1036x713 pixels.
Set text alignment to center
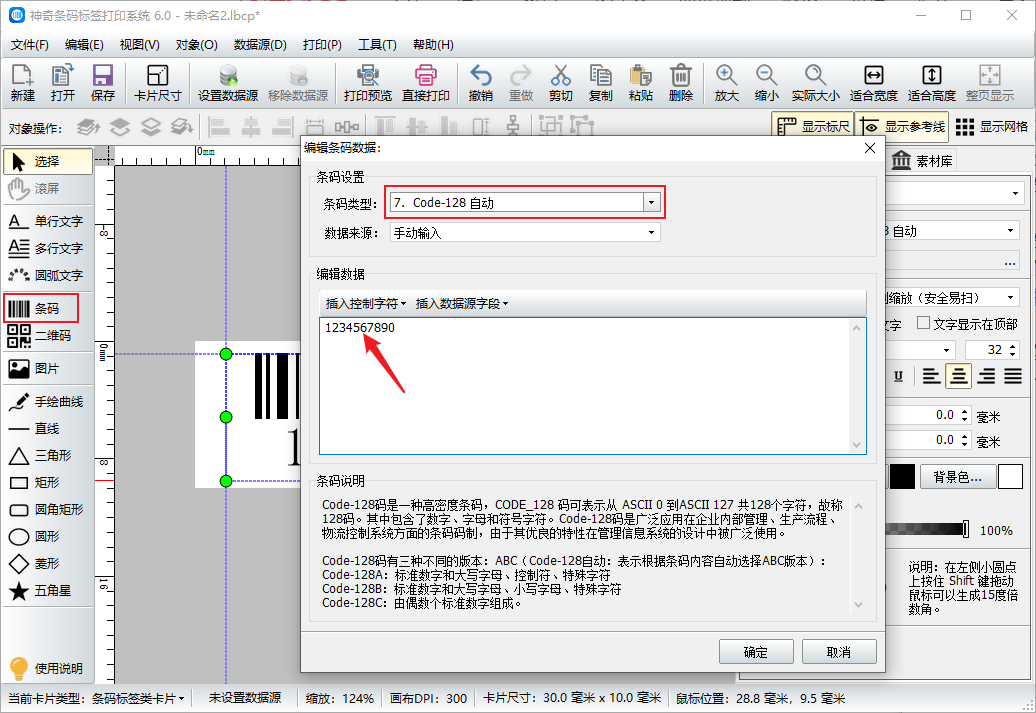(x=958, y=377)
